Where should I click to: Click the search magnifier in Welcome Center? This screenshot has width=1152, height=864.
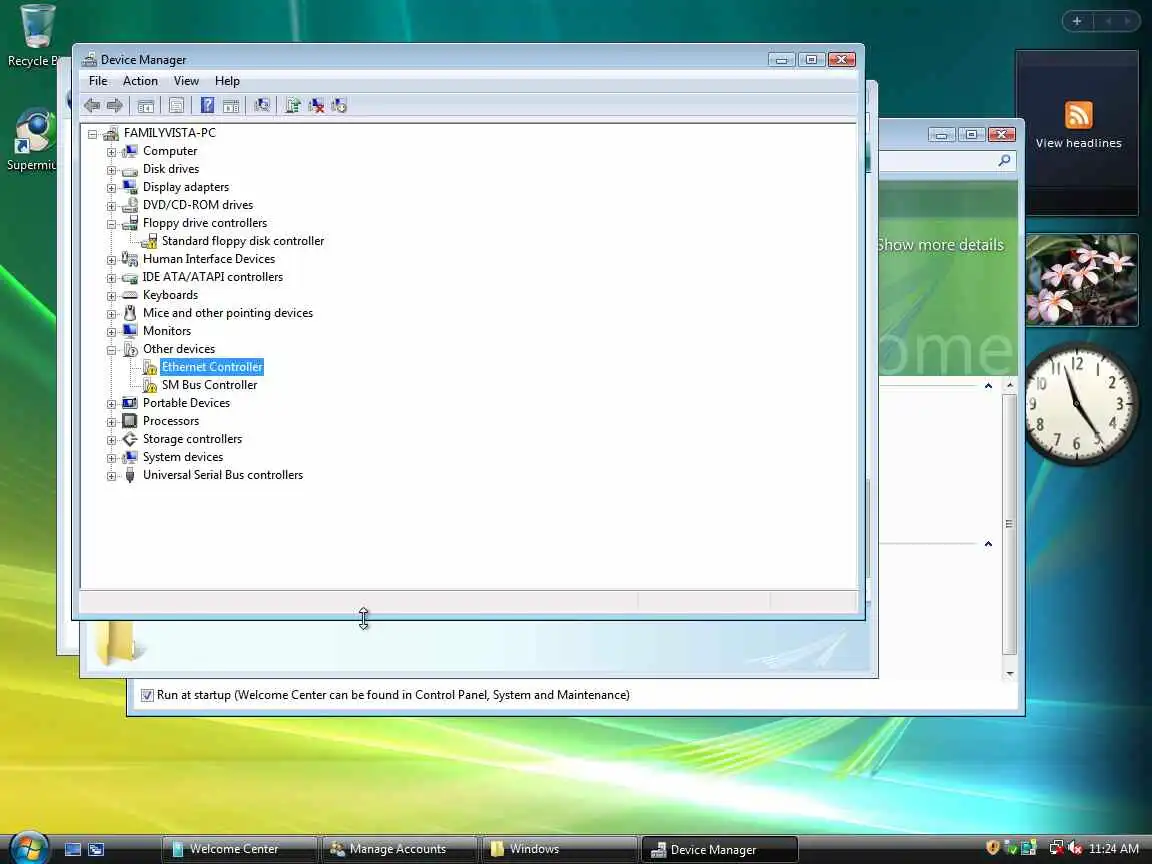point(1004,160)
